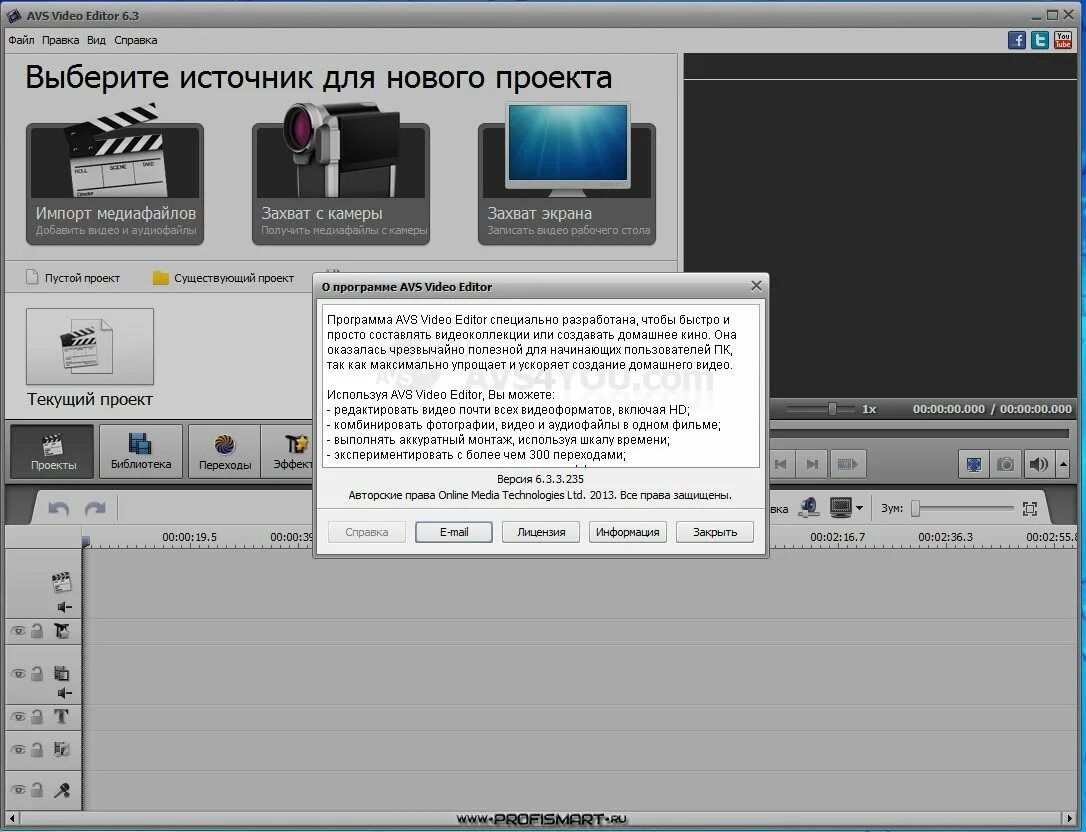The width and height of the screenshot is (1086, 832).
Task: Click the Undo arrow in timeline toolbar
Action: (59, 509)
